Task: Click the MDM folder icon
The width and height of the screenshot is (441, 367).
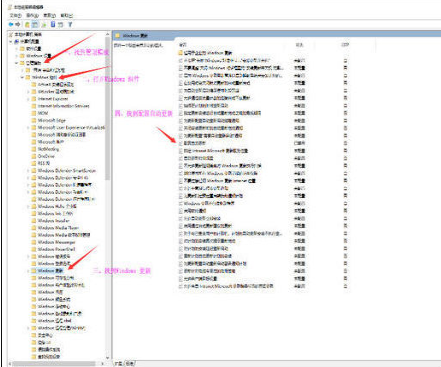Action: [x=34, y=113]
